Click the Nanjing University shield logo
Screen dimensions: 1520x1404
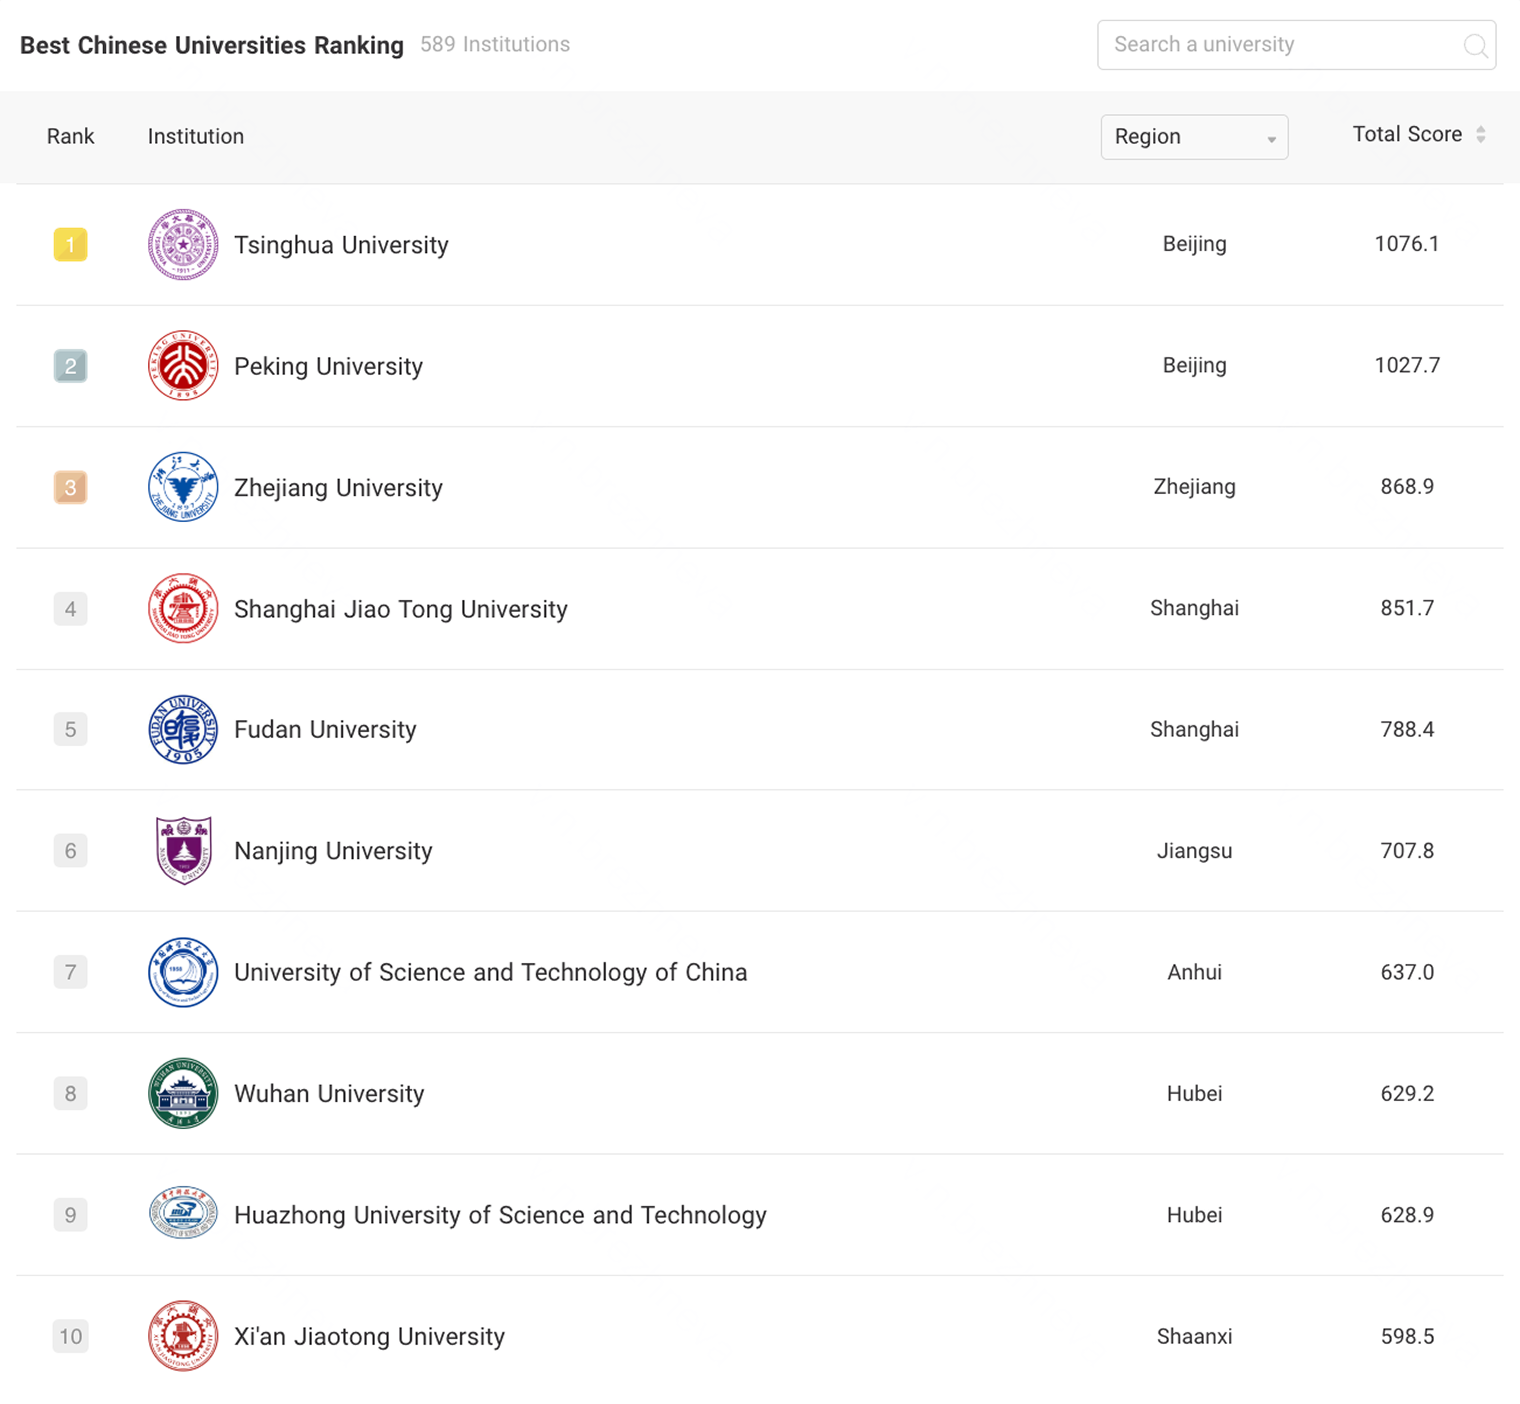click(183, 851)
